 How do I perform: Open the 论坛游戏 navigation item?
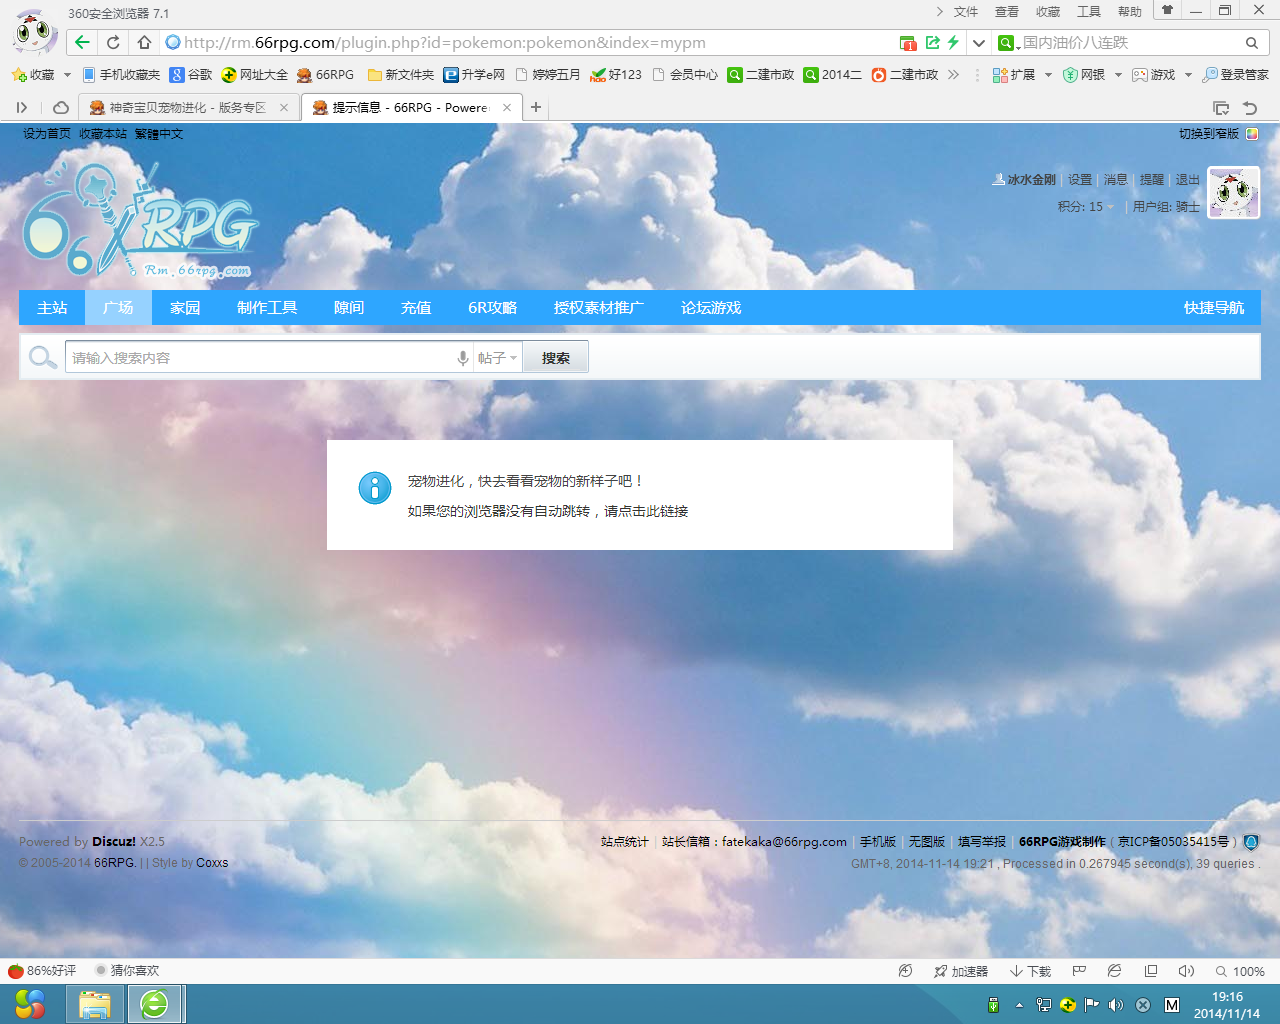(x=711, y=307)
